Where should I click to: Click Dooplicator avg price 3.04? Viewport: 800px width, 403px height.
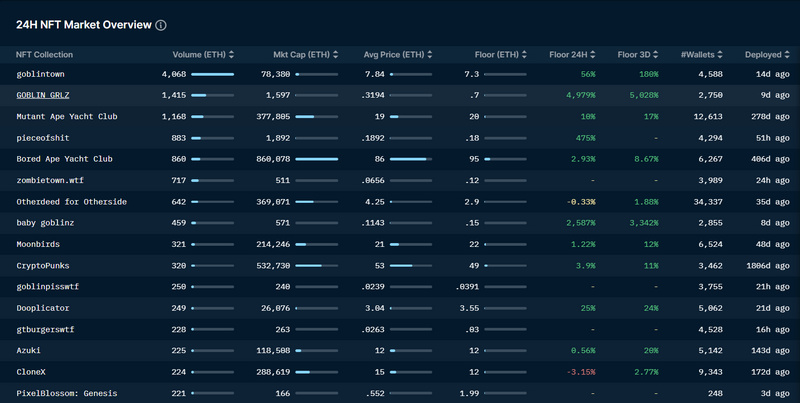click(x=374, y=308)
